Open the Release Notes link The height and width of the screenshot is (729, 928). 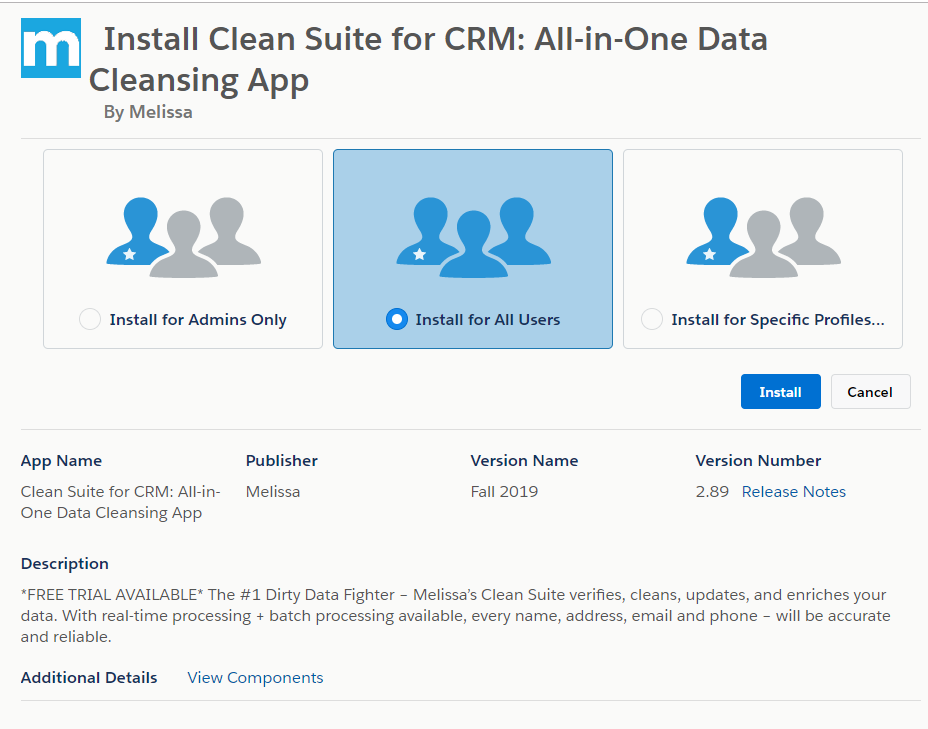pos(793,492)
